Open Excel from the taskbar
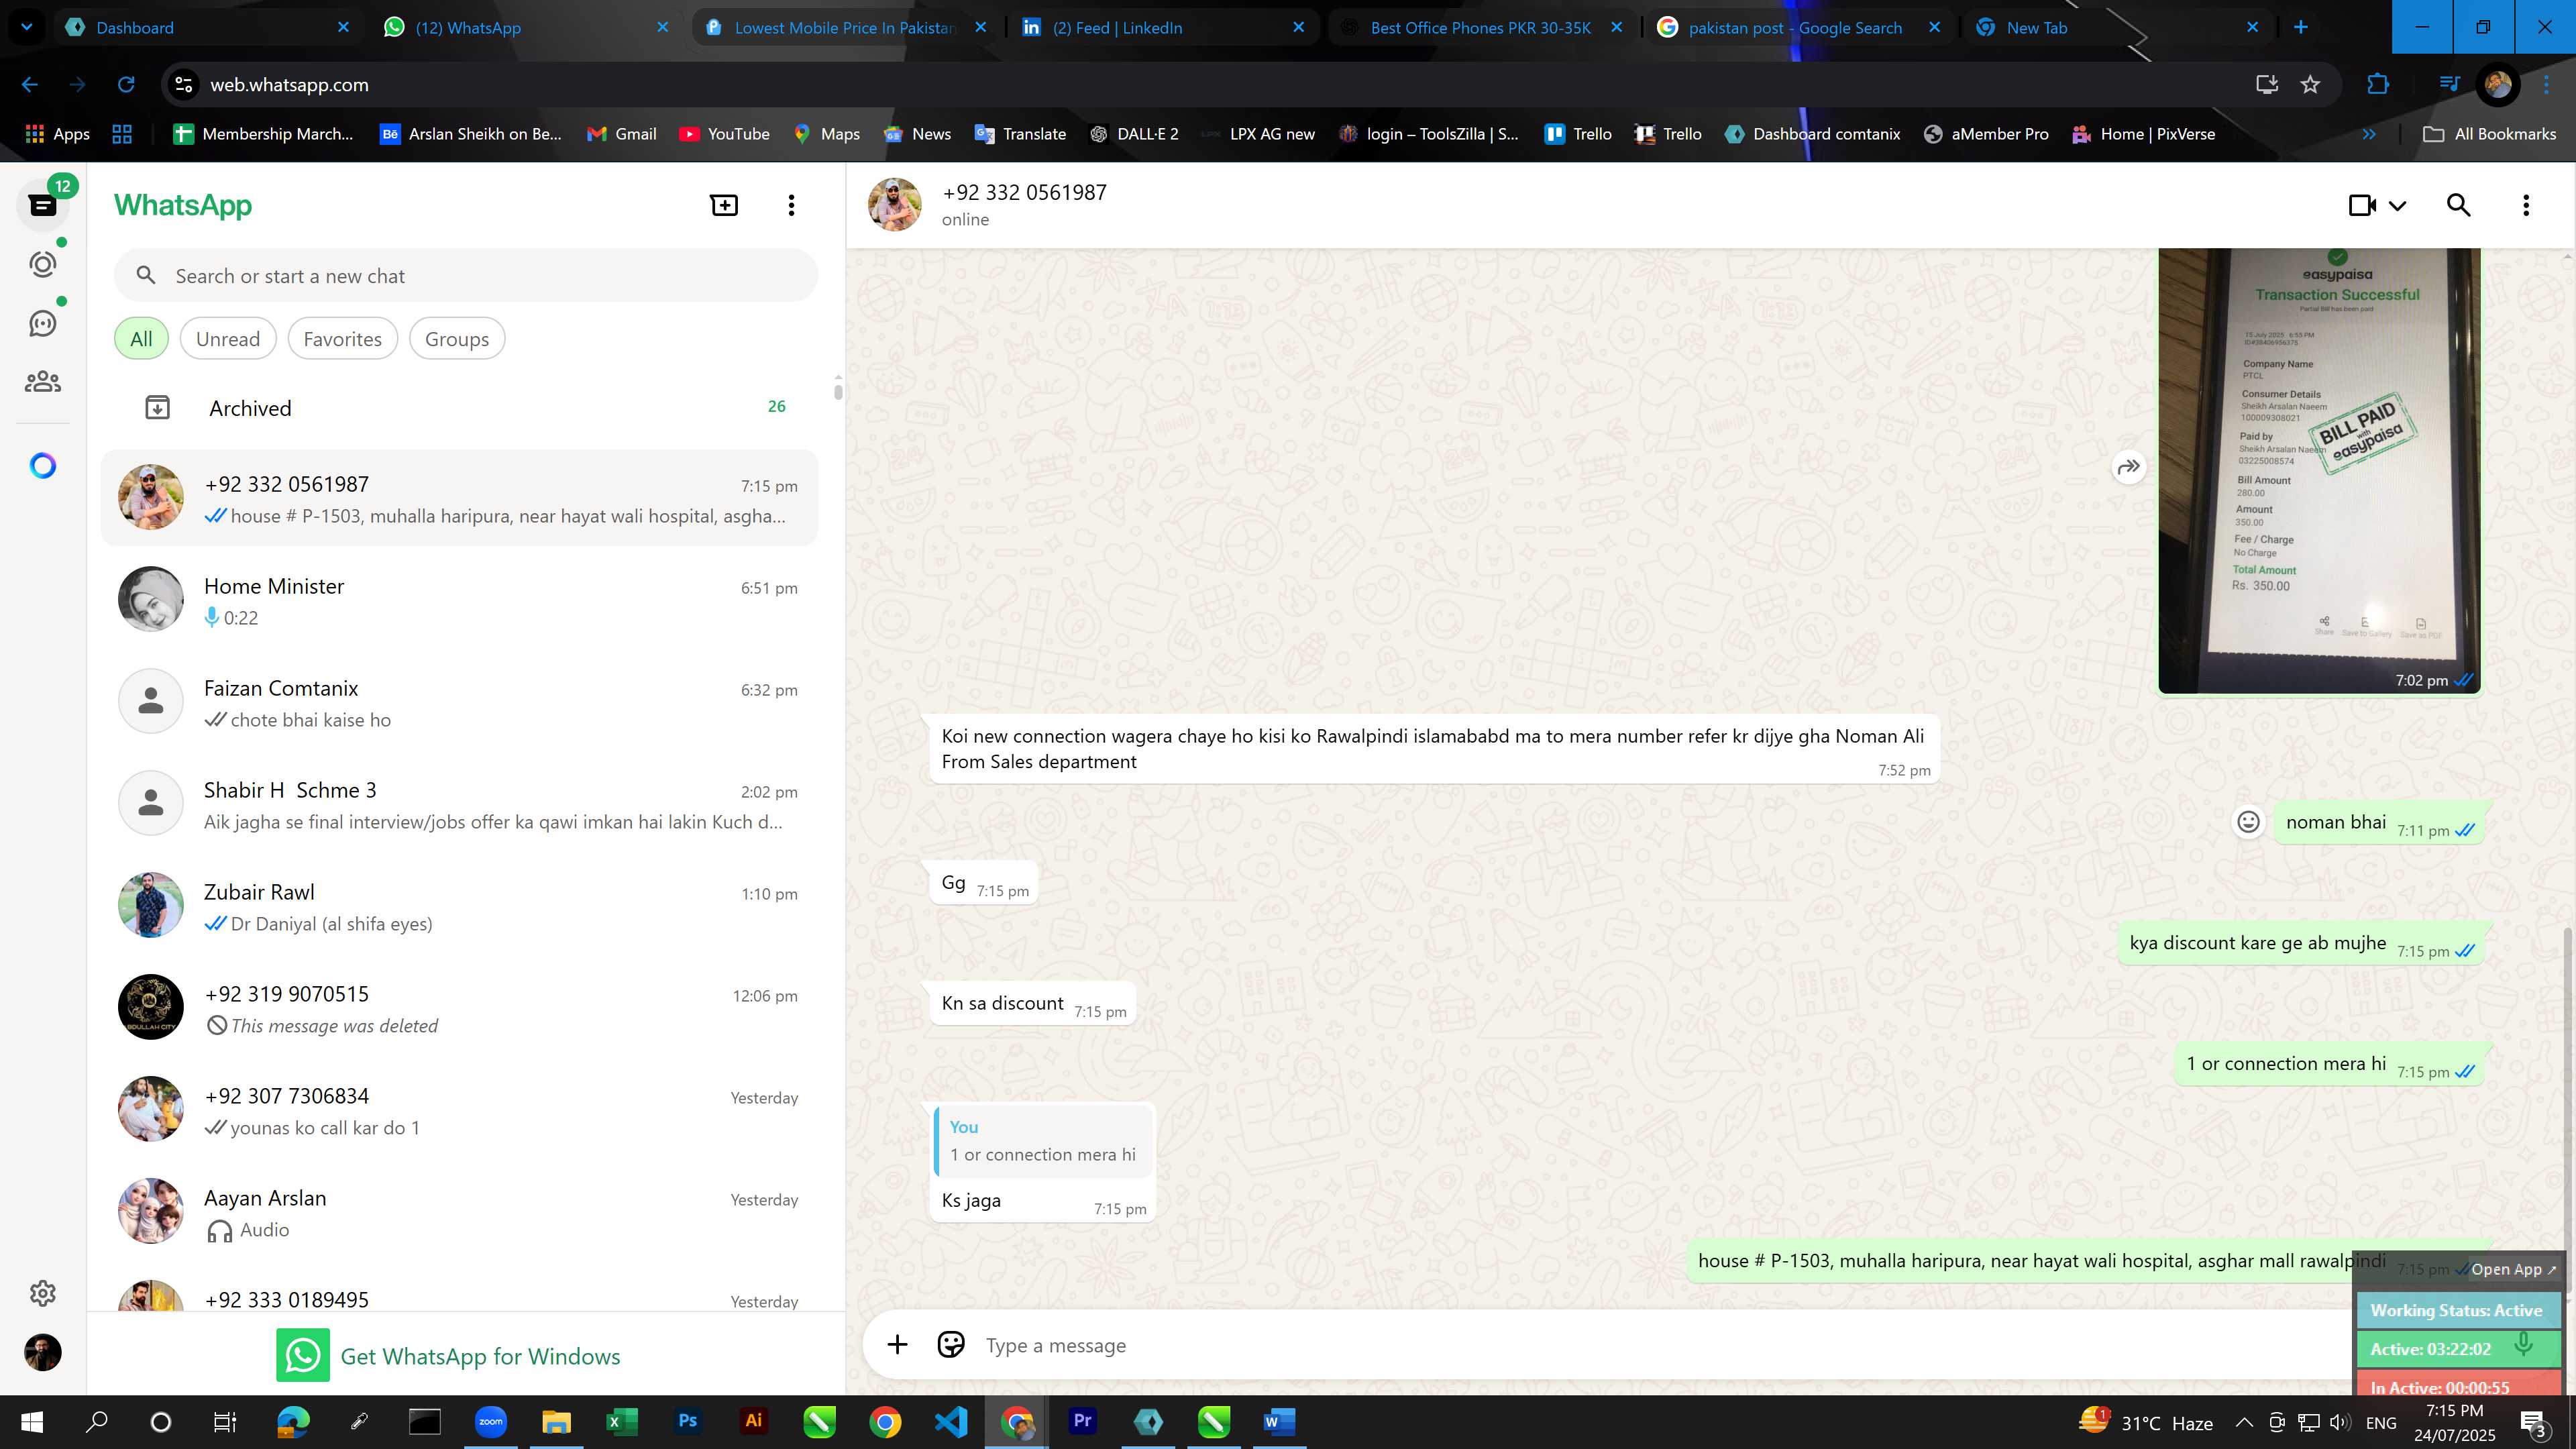This screenshot has height=1449, width=2576. click(x=621, y=1421)
